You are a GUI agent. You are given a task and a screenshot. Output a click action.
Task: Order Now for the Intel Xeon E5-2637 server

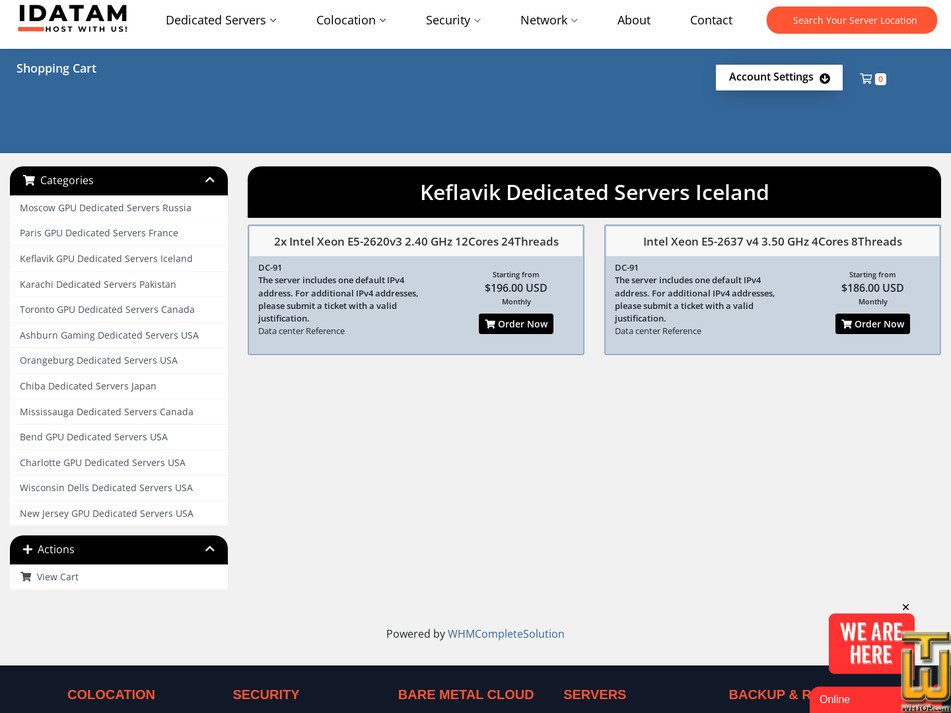tap(872, 323)
